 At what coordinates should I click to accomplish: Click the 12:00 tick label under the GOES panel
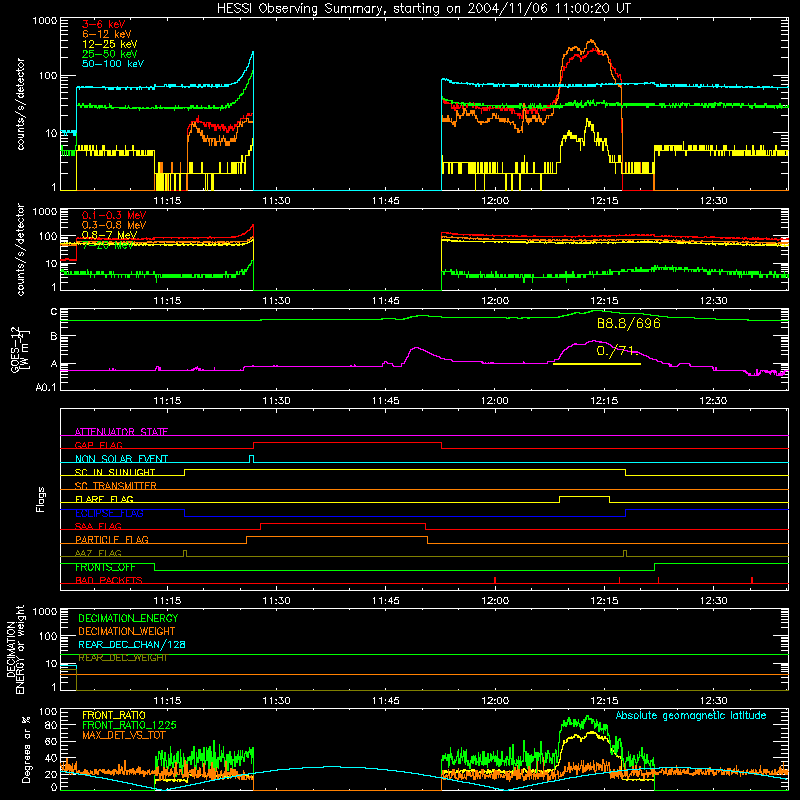[495, 400]
